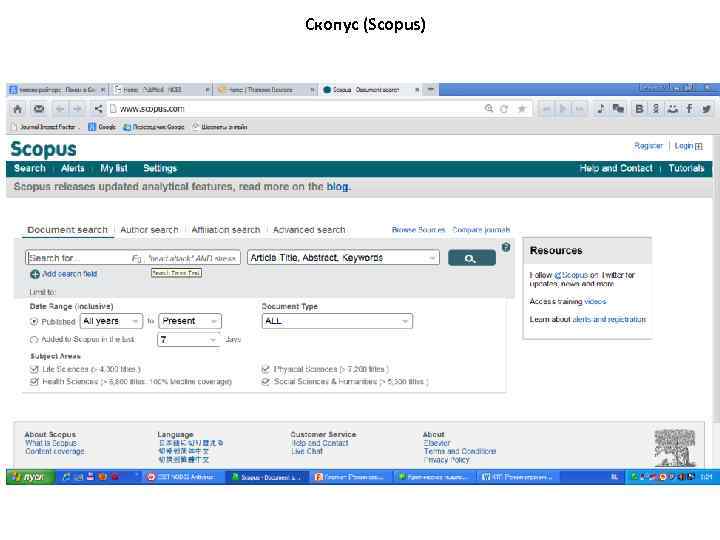Click the Scopus logo

(44, 149)
